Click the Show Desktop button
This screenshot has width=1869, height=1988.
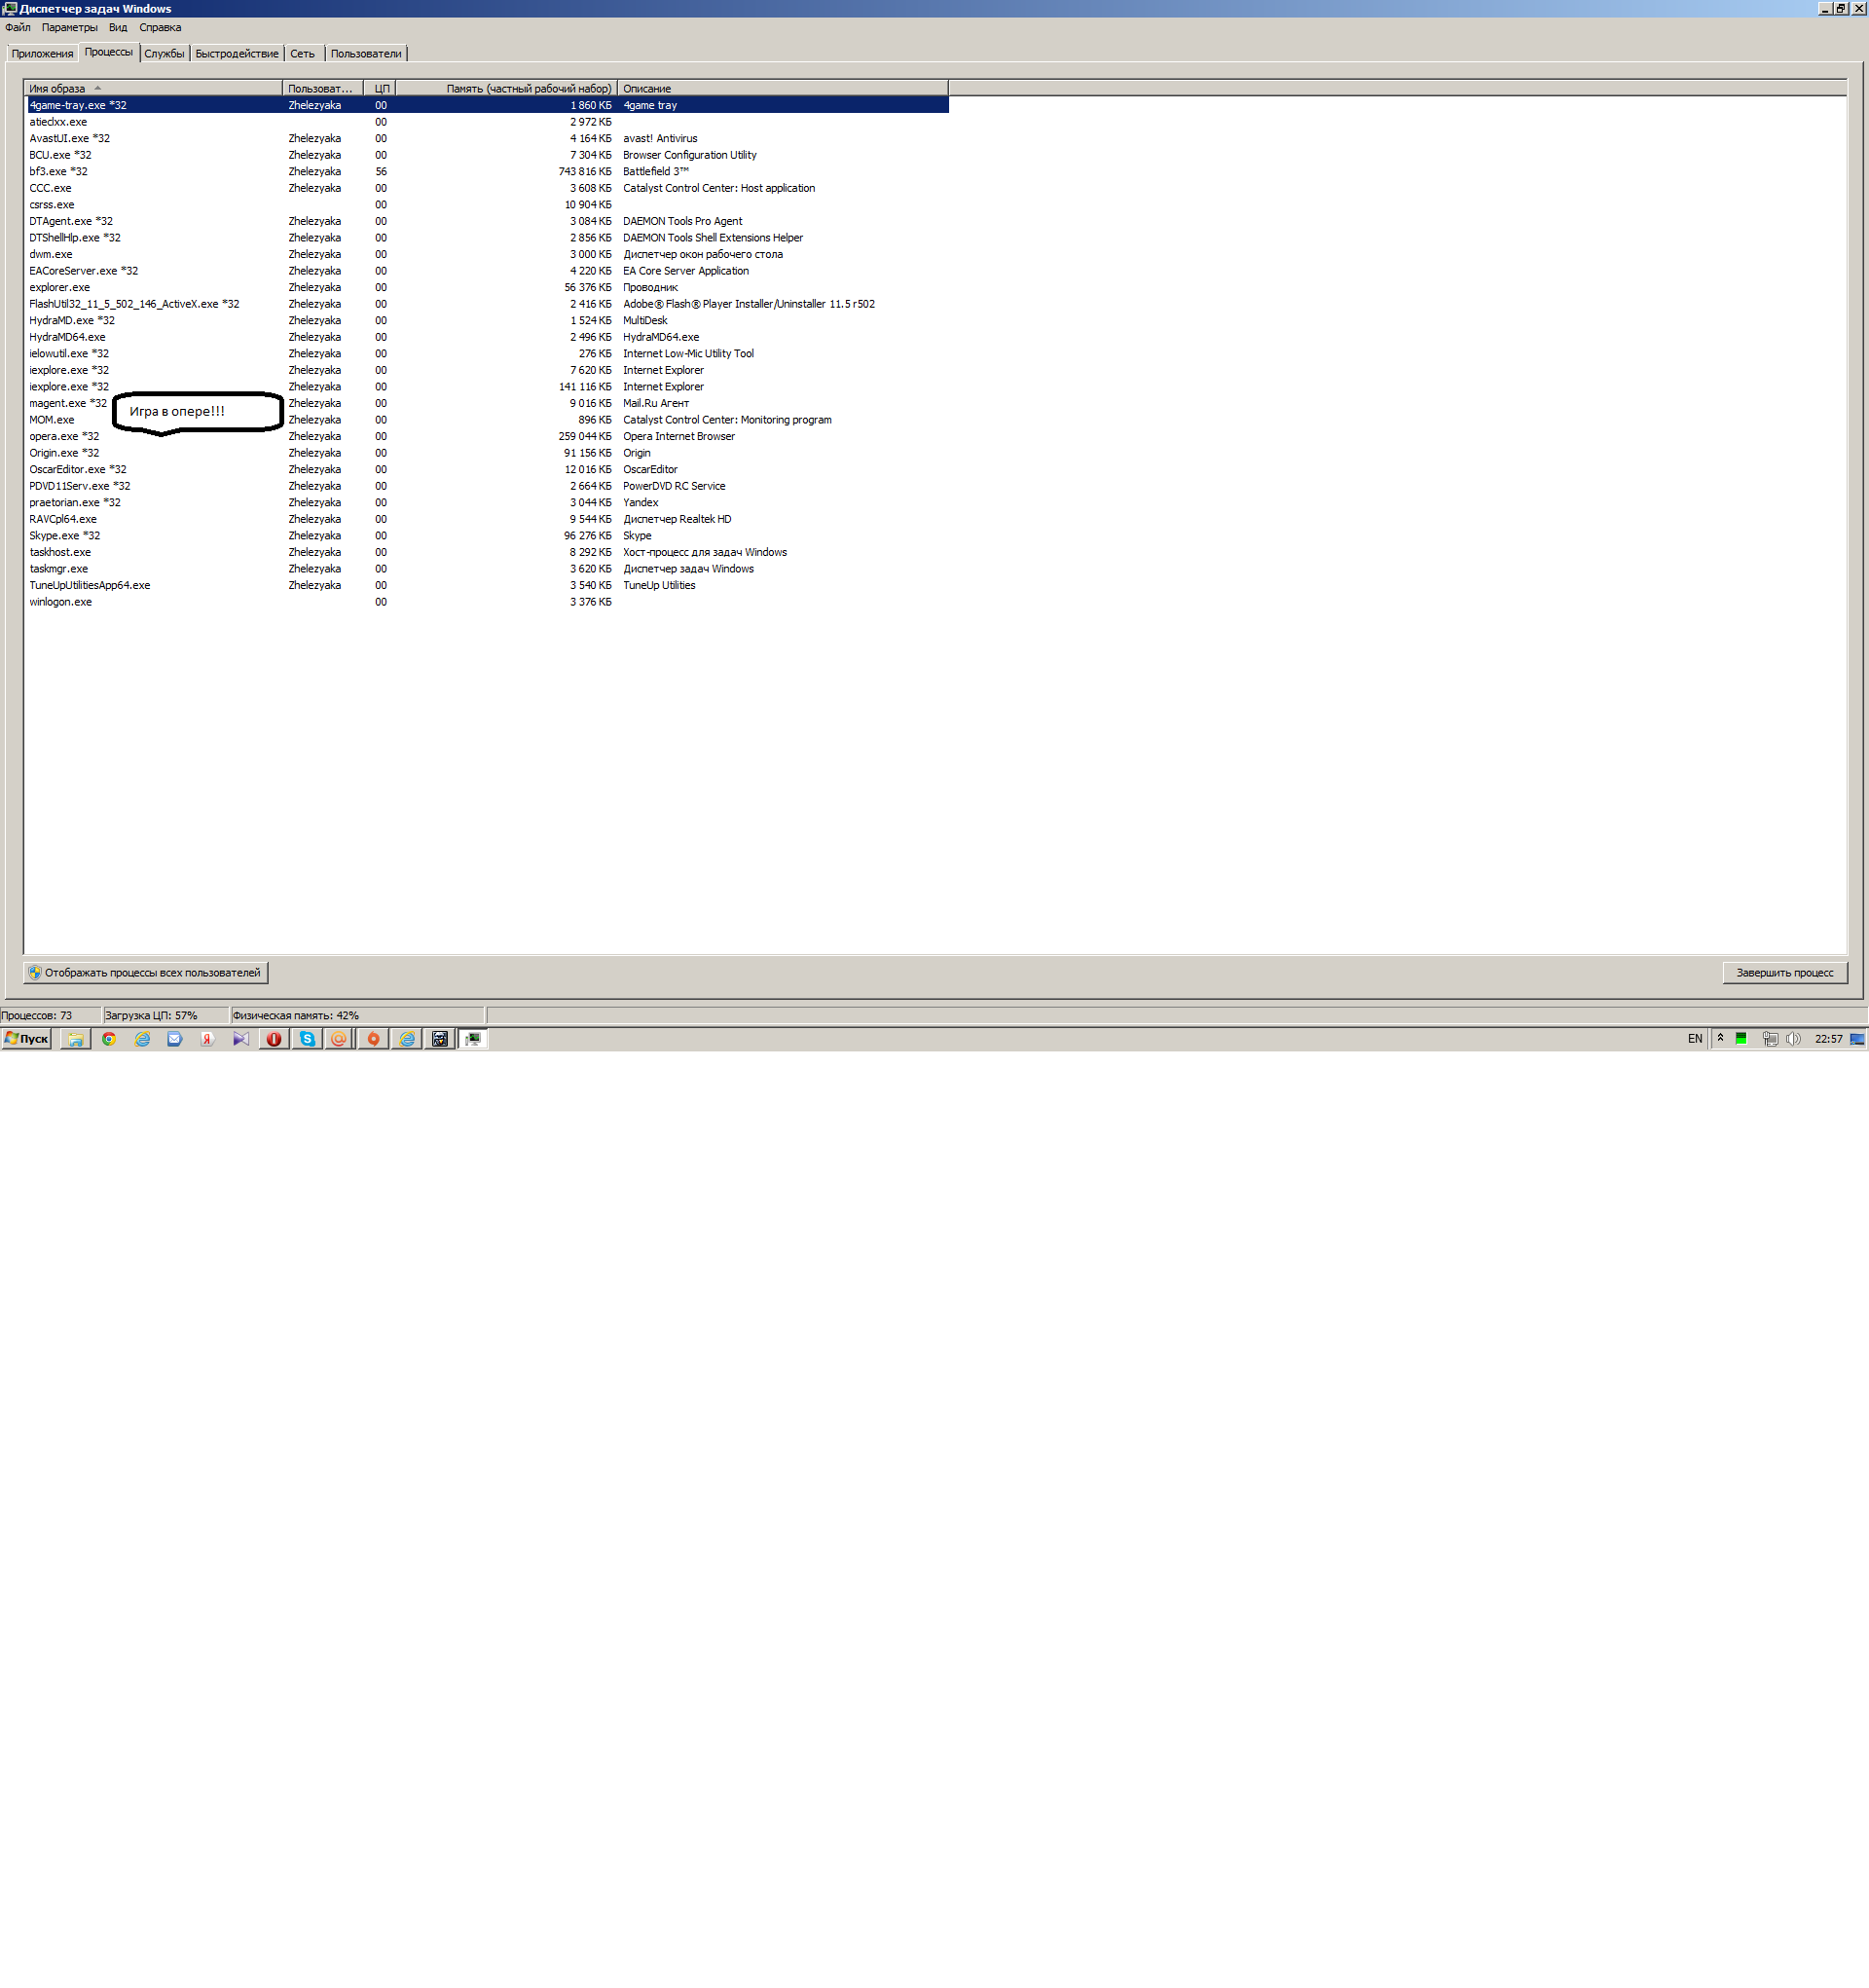(1858, 1039)
